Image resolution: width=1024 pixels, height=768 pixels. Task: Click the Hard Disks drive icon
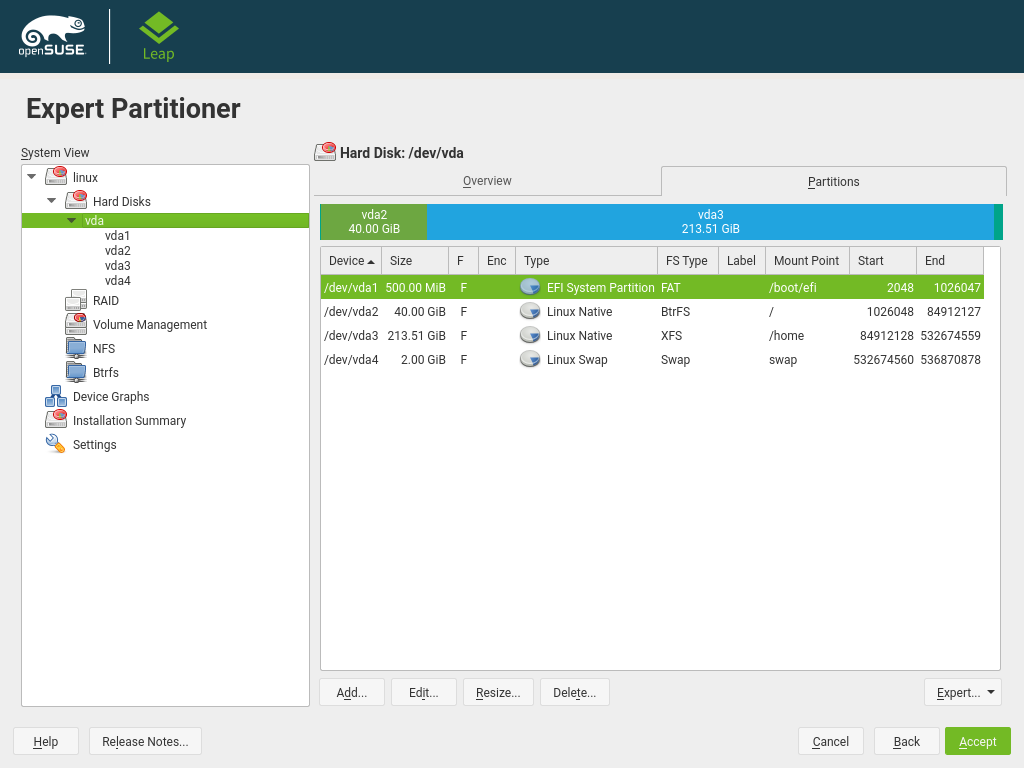click(76, 201)
